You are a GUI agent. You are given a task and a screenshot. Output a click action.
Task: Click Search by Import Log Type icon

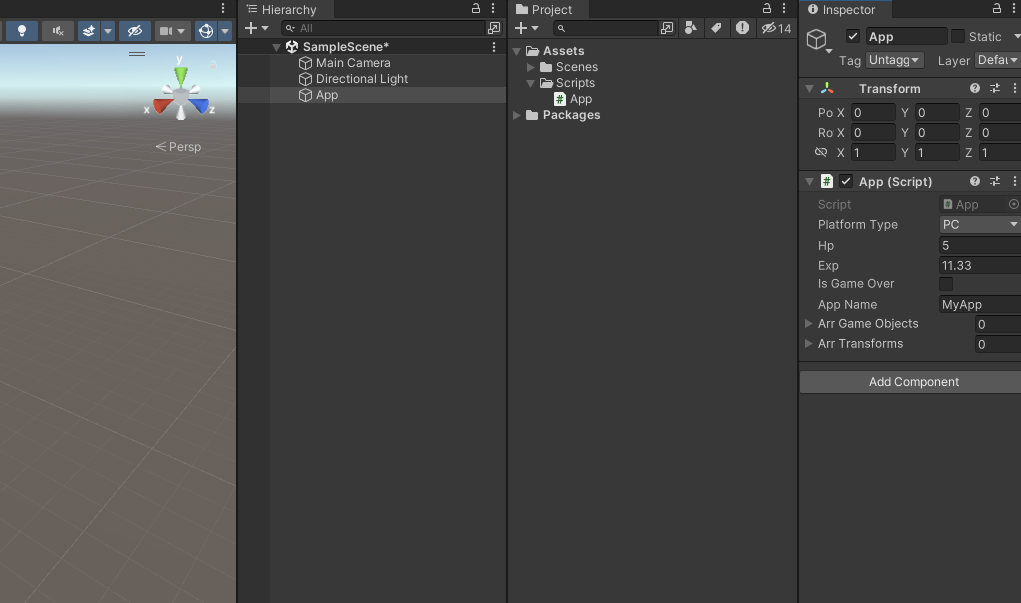pyautogui.click(x=742, y=28)
